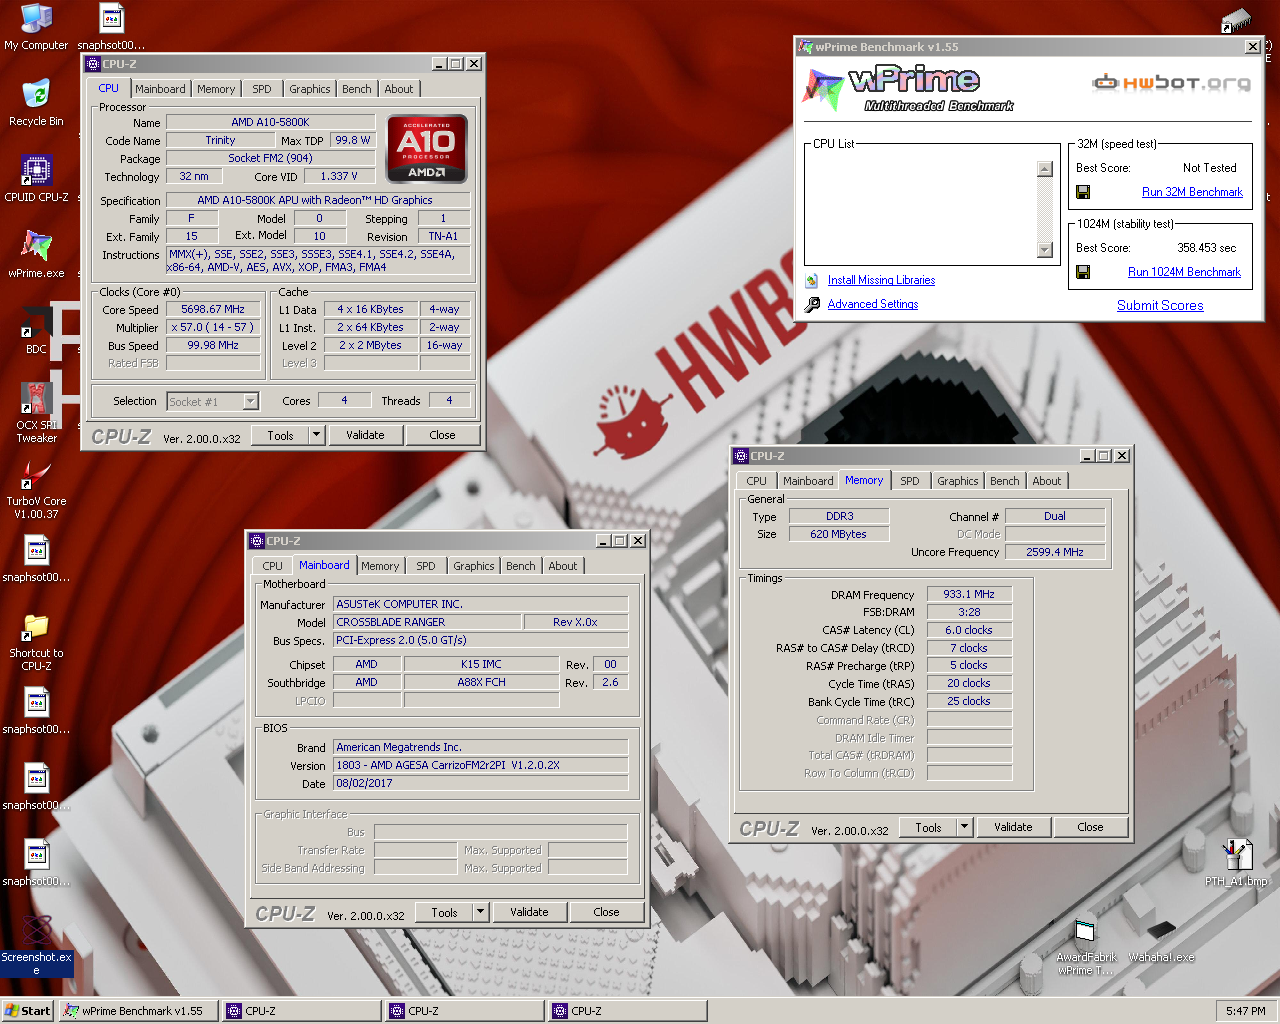Click the AMD A10 processor logo
Image resolution: width=1280 pixels, height=1024 pixels.
(x=427, y=148)
